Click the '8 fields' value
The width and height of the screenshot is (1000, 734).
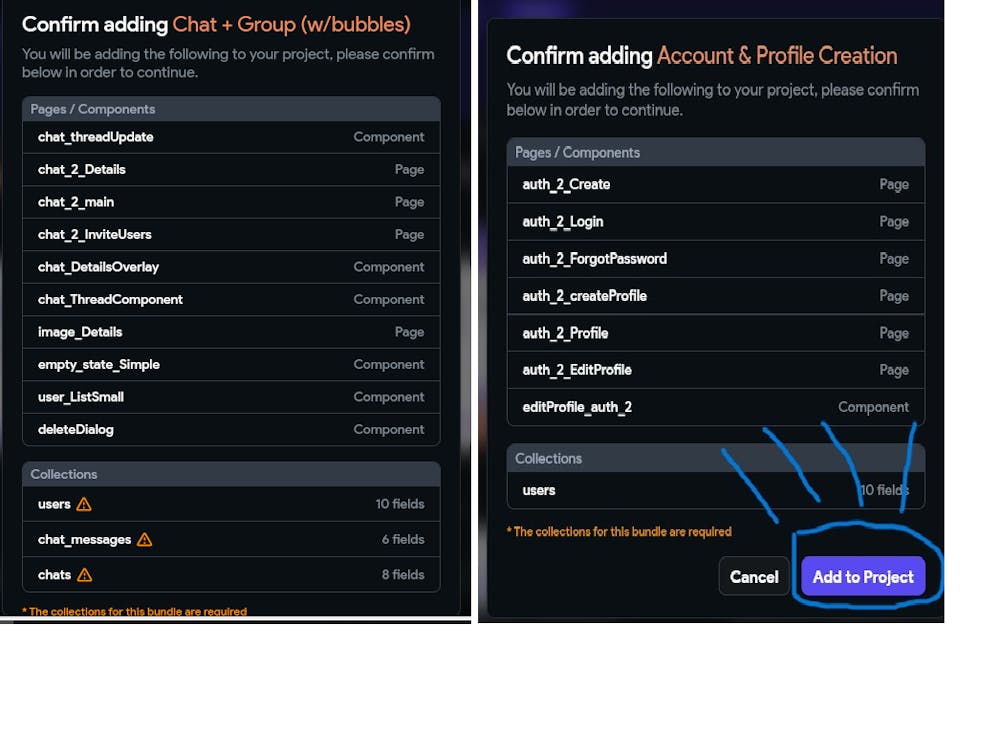(x=403, y=575)
